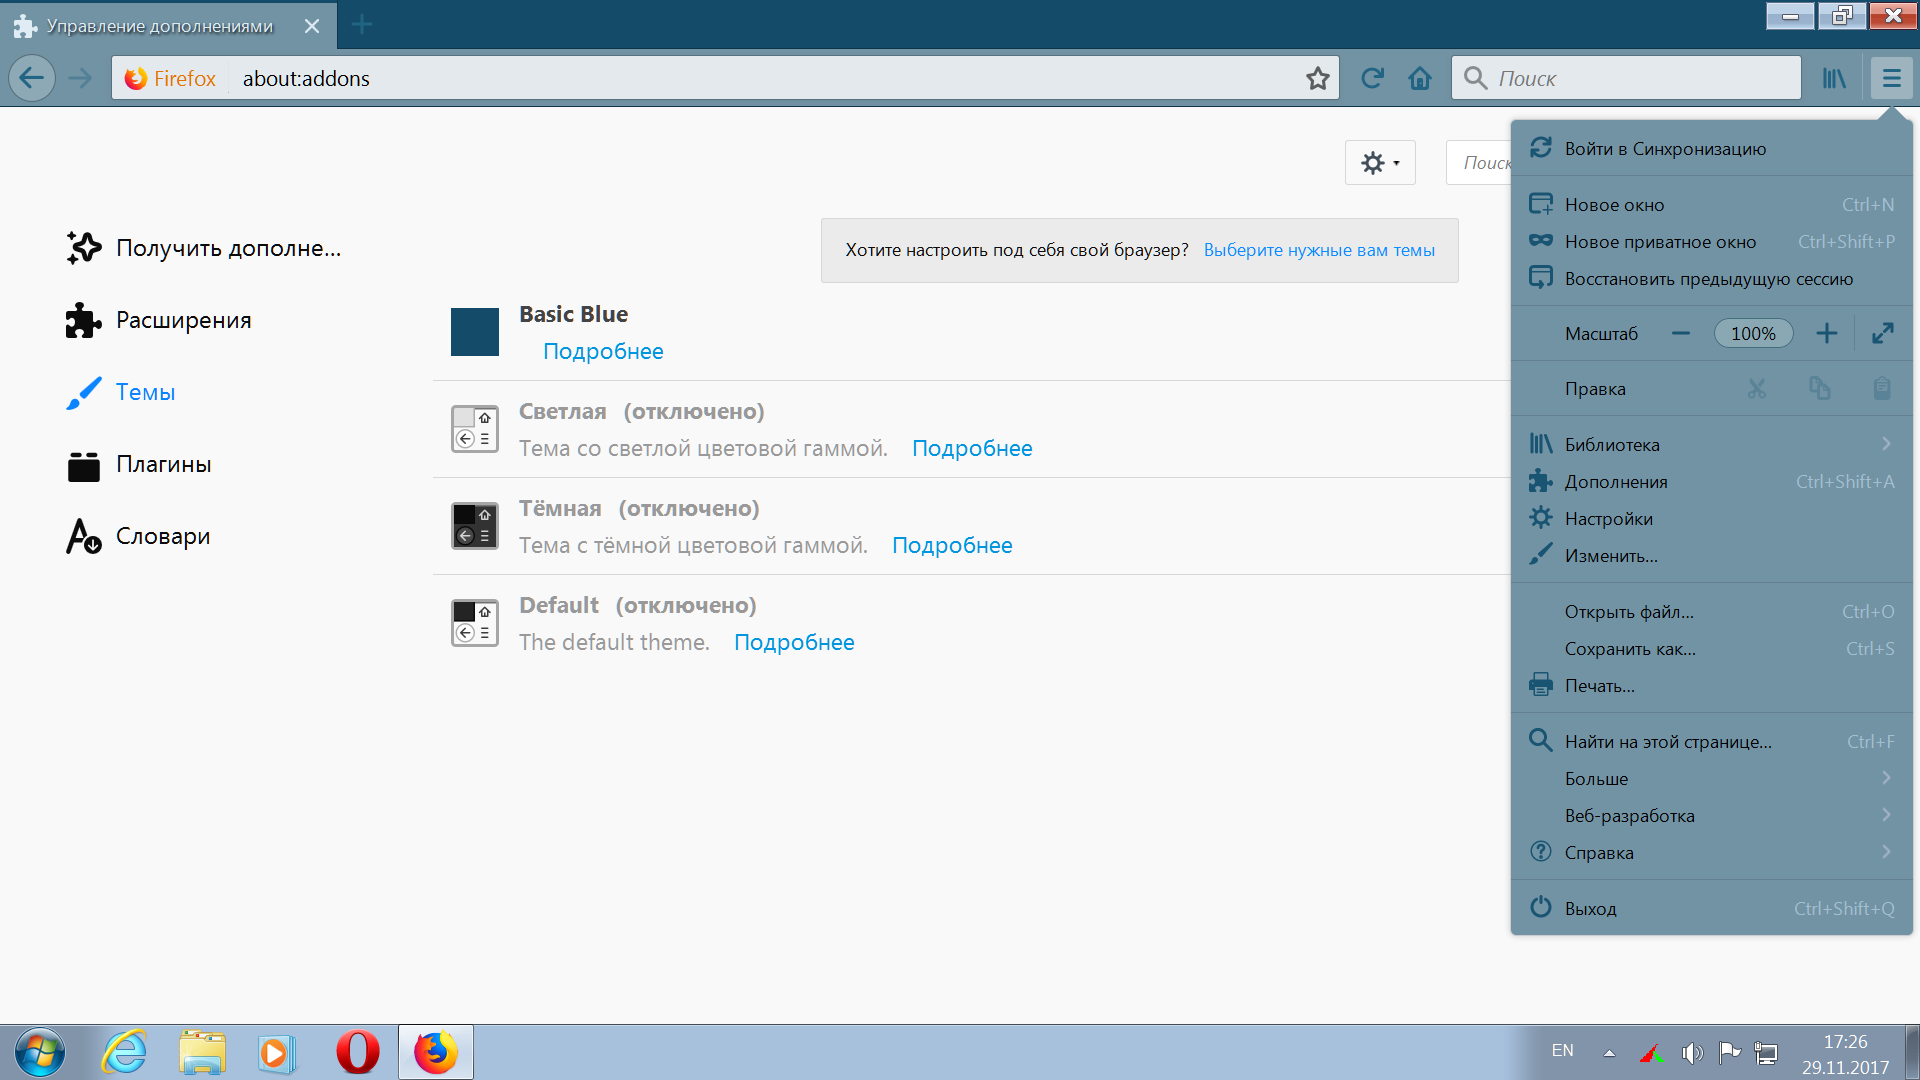Reset zoom via 100% button
The image size is (1920, 1080).
pos(1753,333)
